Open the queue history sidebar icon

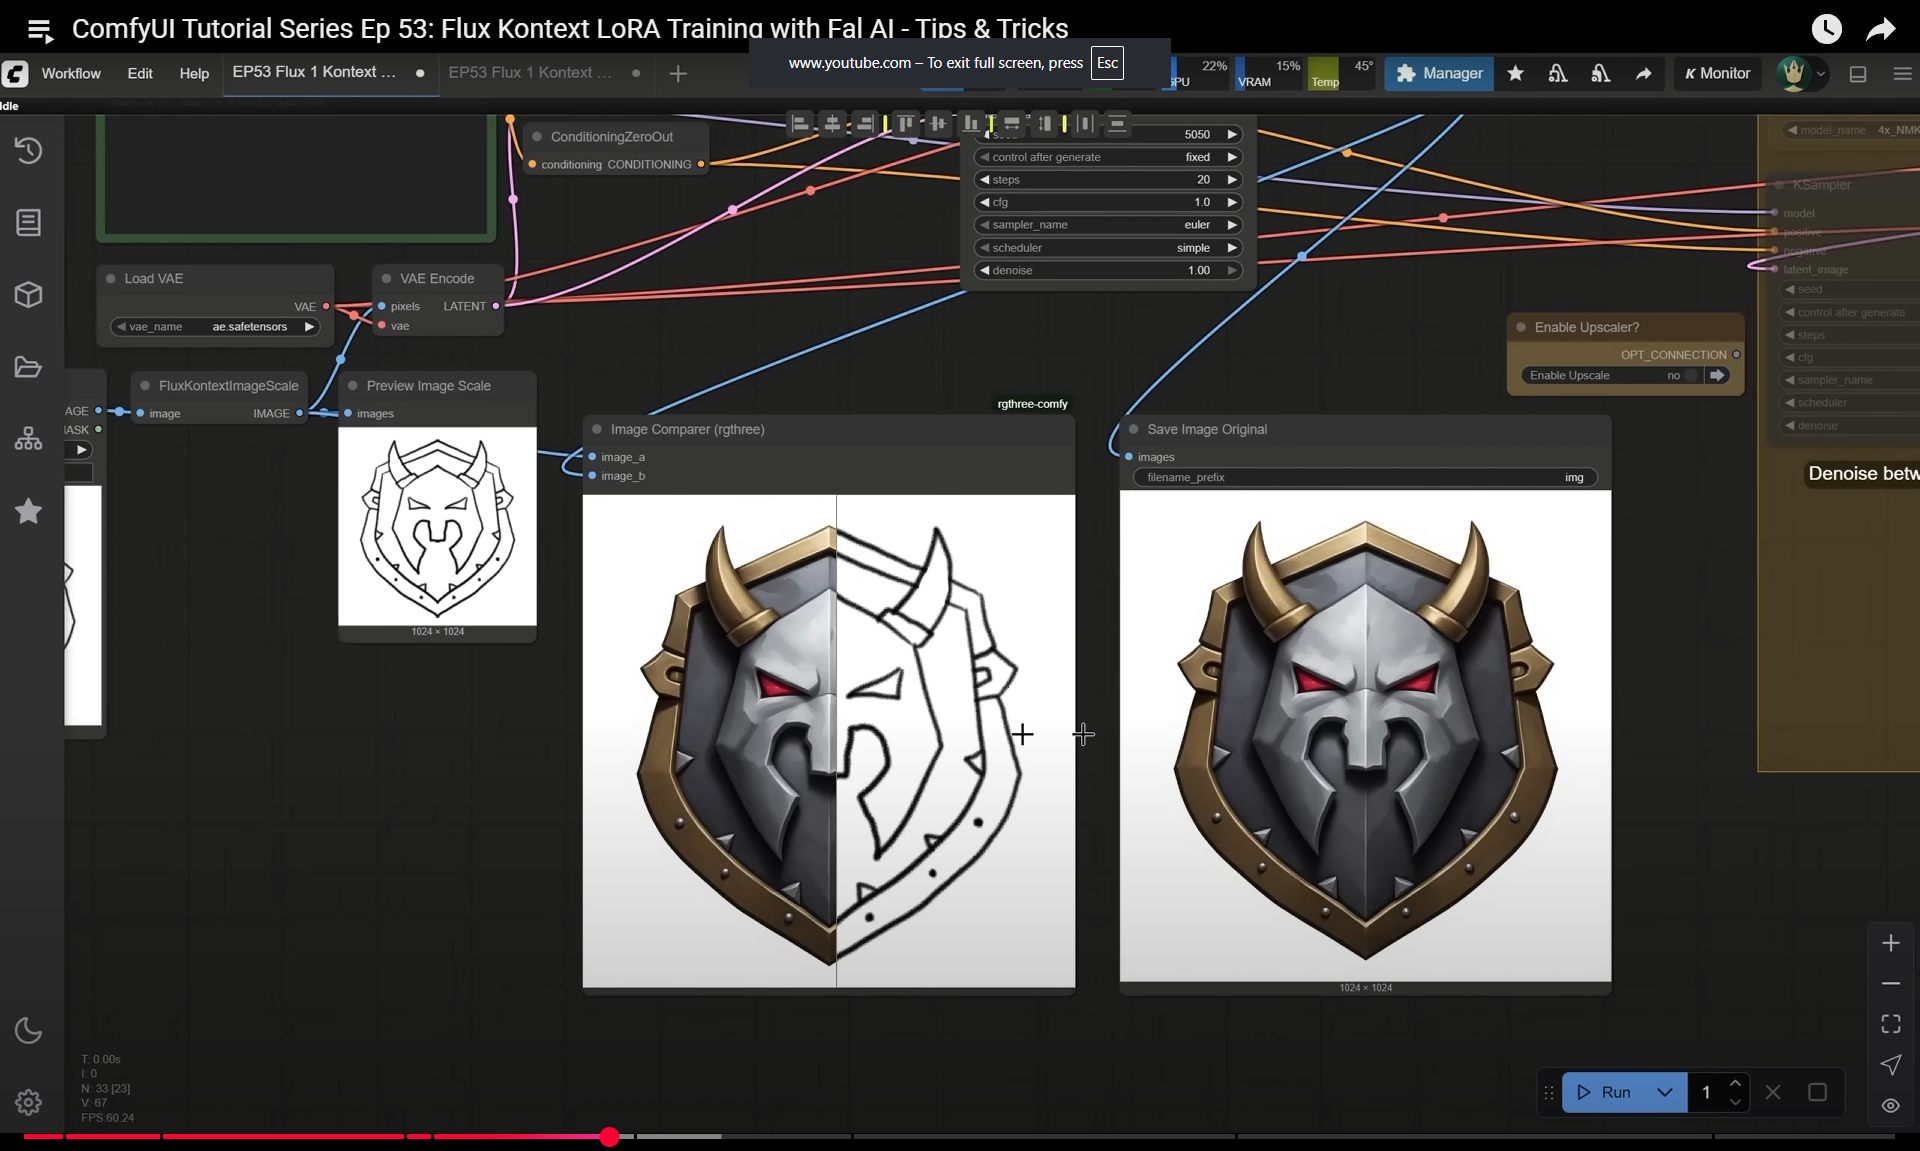28,150
